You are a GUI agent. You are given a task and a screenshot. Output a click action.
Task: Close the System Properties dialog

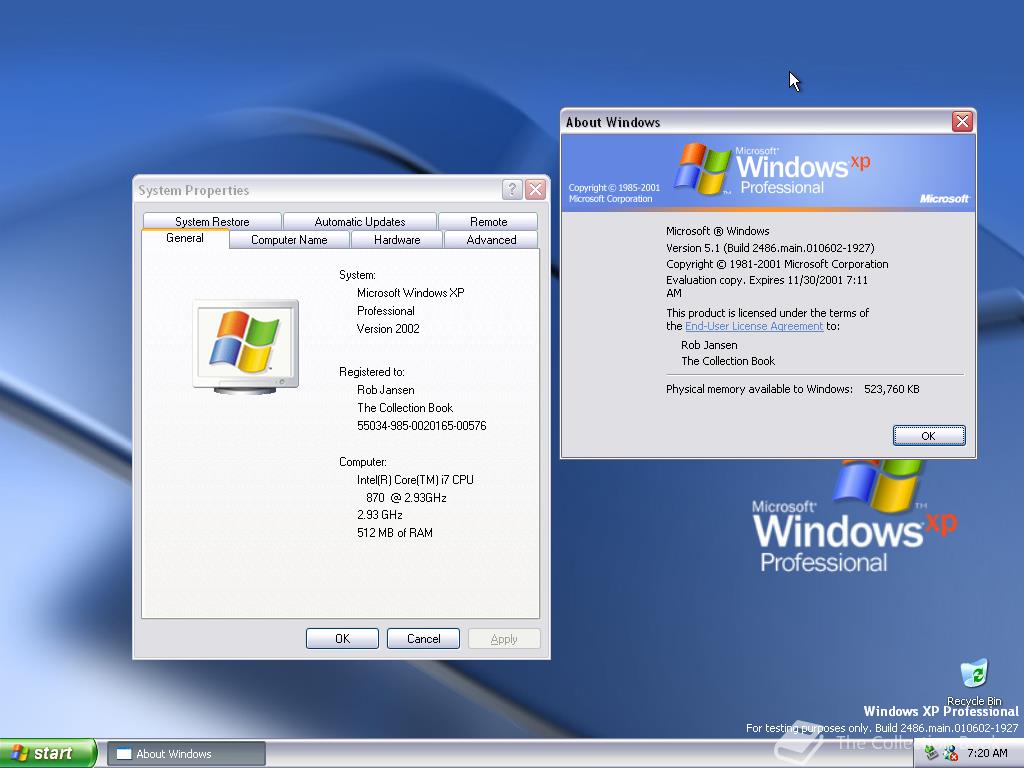(x=536, y=189)
